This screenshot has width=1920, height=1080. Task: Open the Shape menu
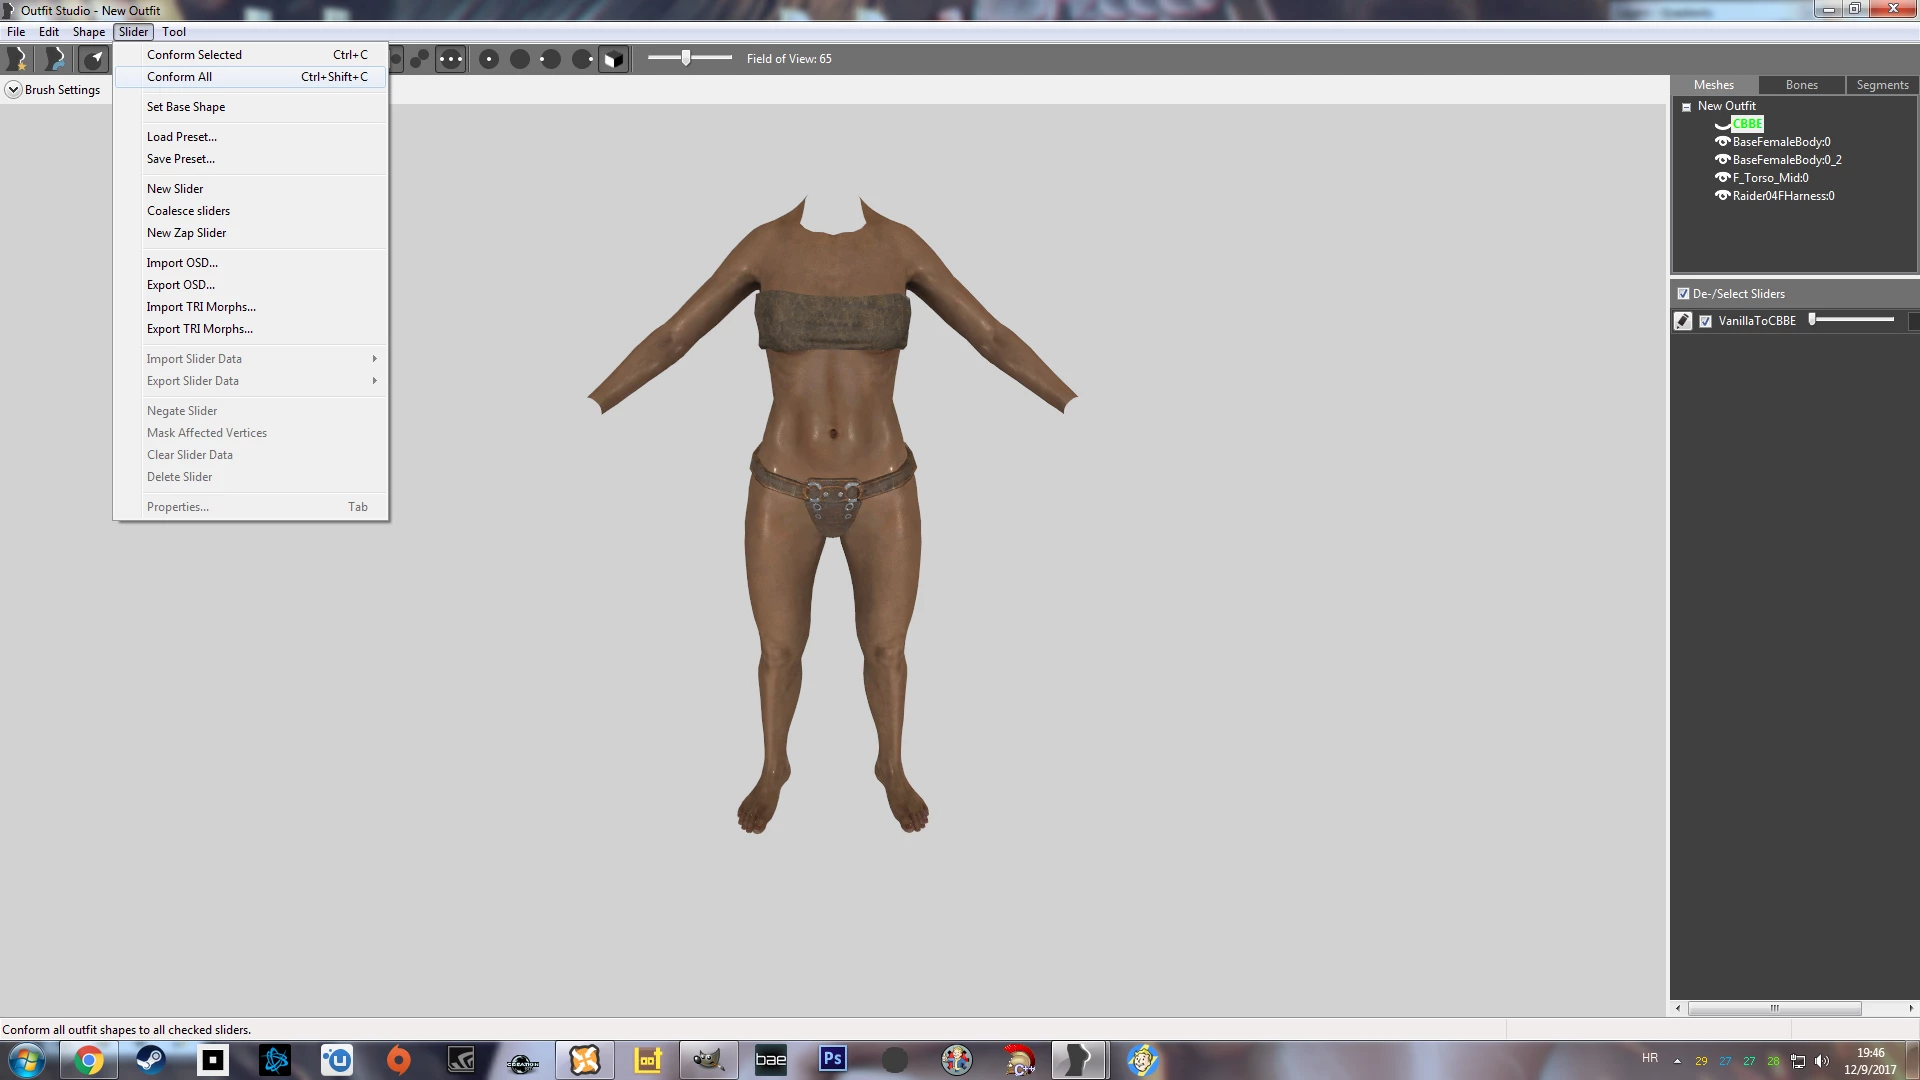coord(89,32)
